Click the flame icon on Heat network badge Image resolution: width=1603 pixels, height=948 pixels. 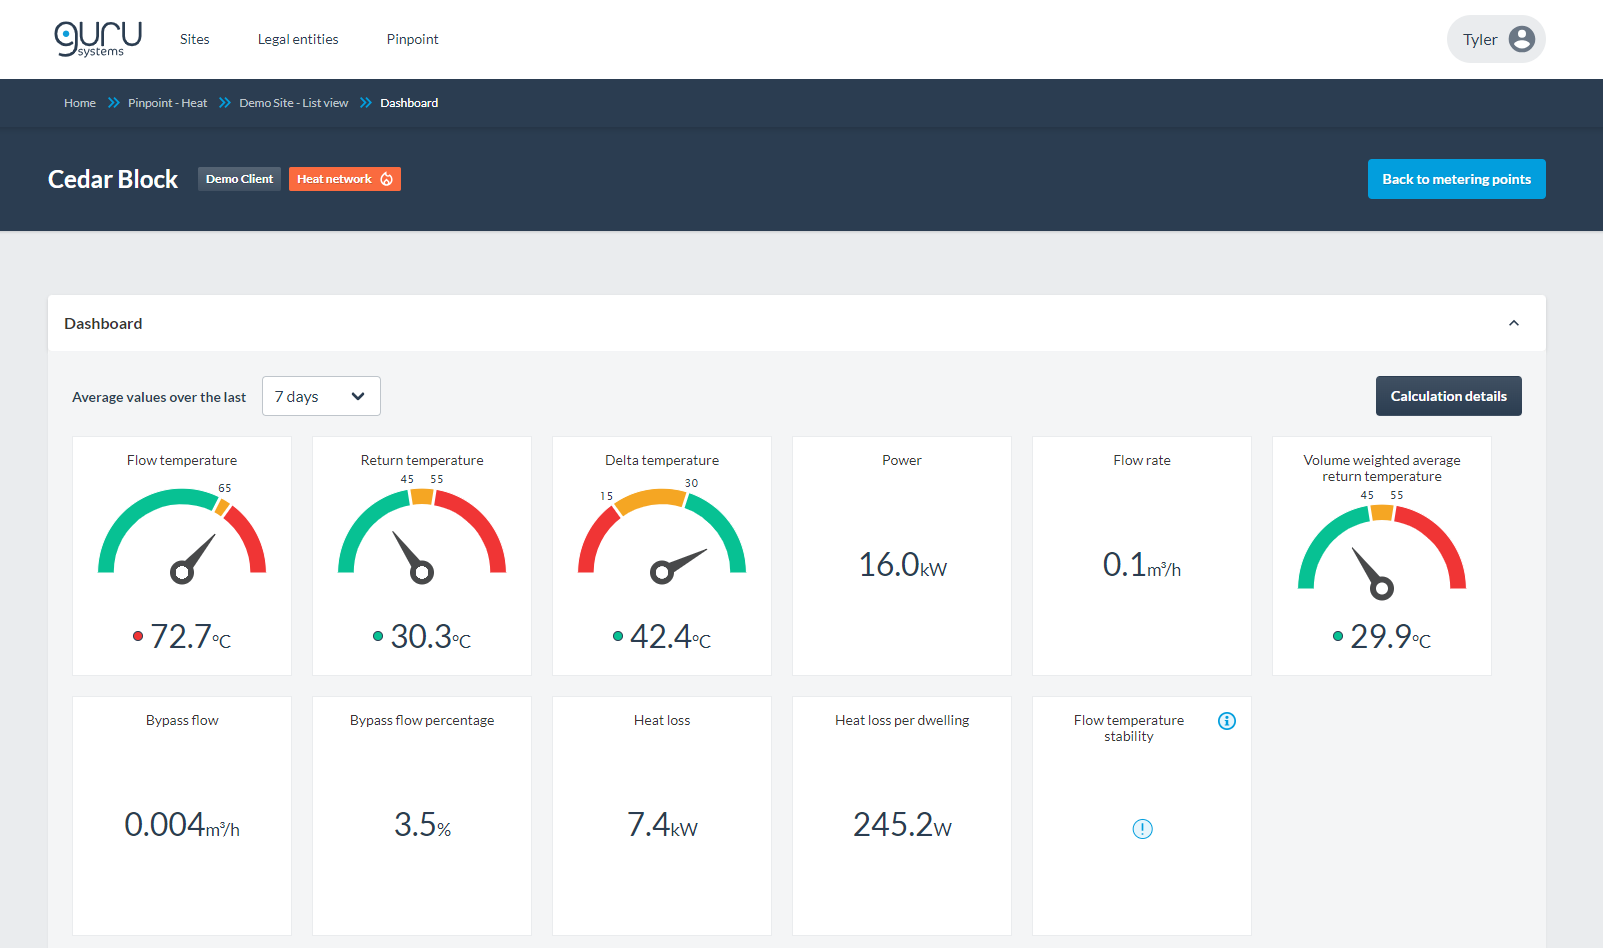(x=387, y=179)
